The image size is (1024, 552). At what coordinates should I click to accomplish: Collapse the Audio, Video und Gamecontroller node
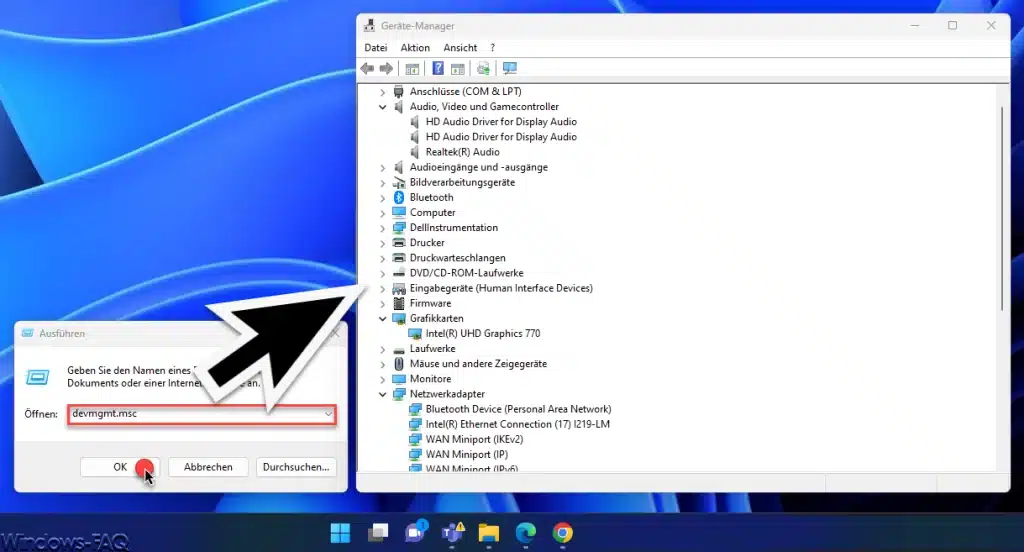(383, 106)
